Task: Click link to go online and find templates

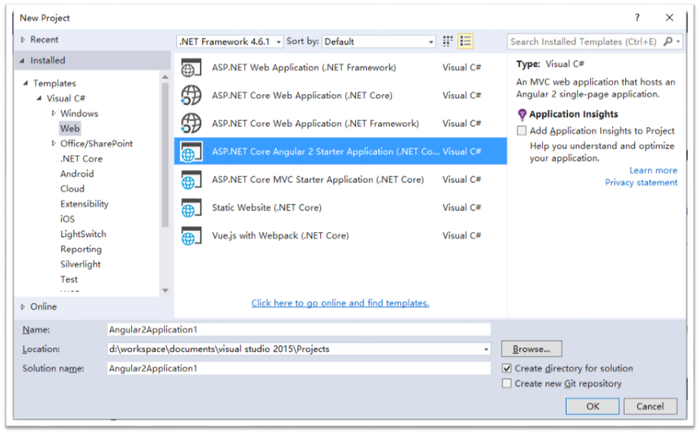Action: click(x=340, y=303)
